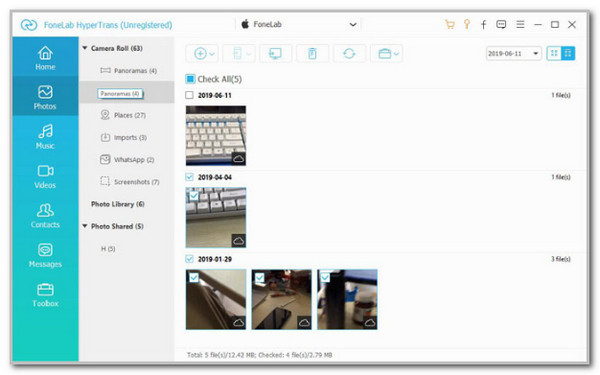This screenshot has width=600, height=375.
Task: Uncheck the phone-on-desk photo checkbox
Action: [x=260, y=277]
